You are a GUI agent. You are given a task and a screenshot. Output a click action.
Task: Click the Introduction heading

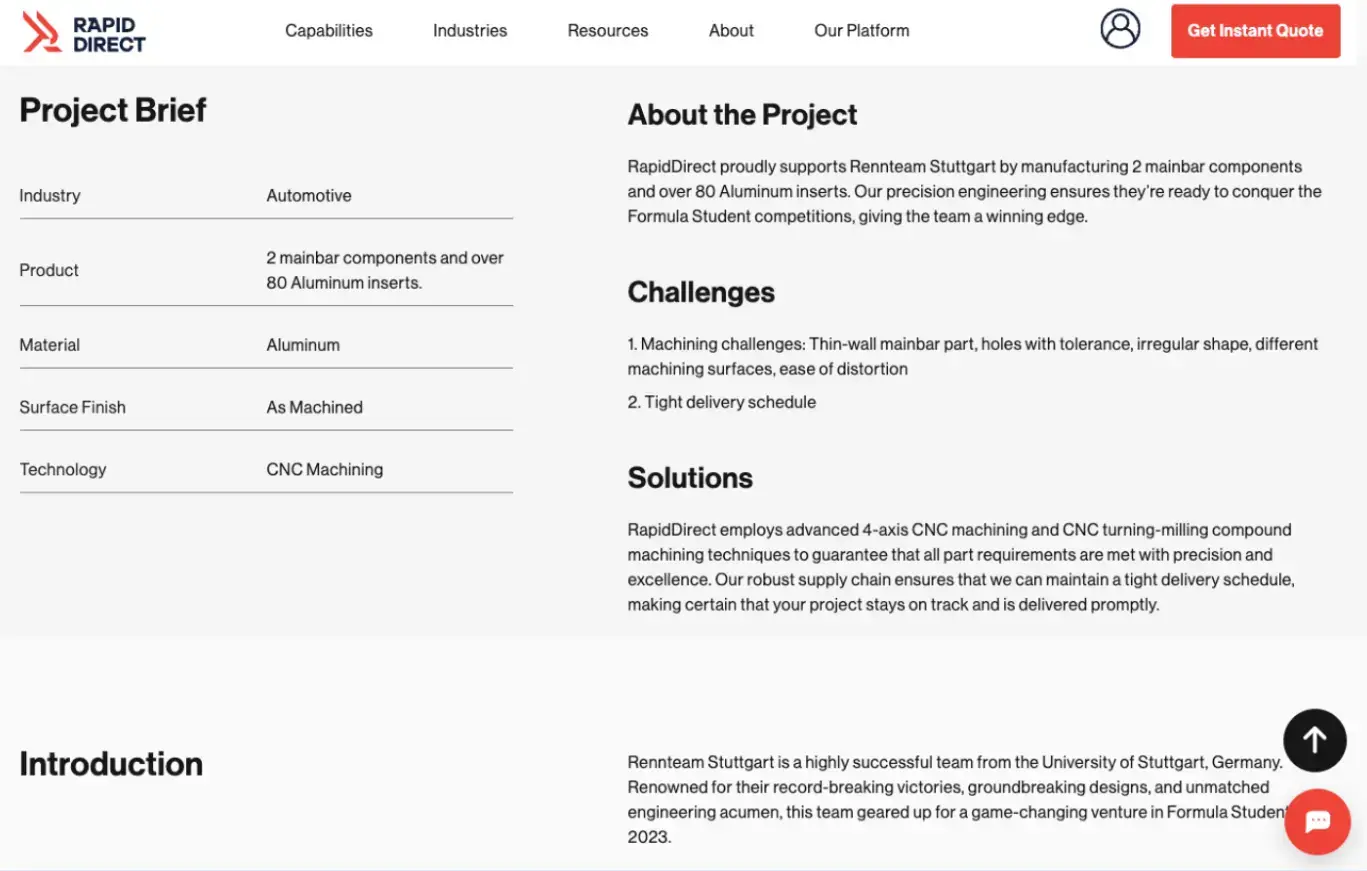tap(111, 764)
